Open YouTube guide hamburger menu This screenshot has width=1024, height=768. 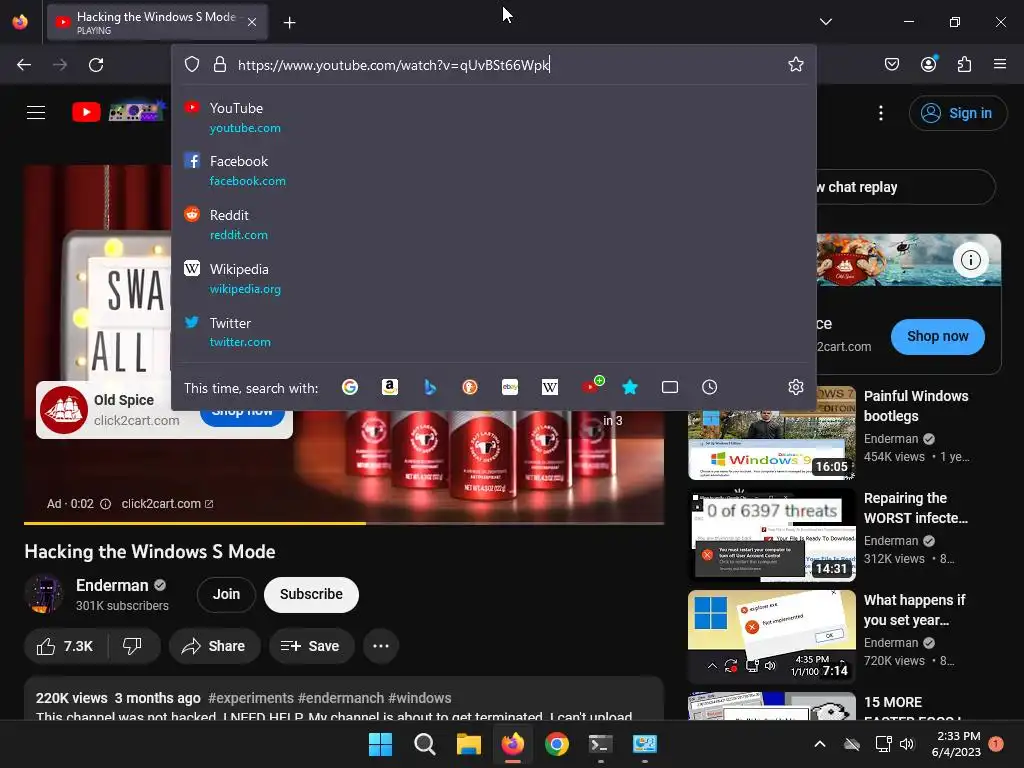[36, 112]
